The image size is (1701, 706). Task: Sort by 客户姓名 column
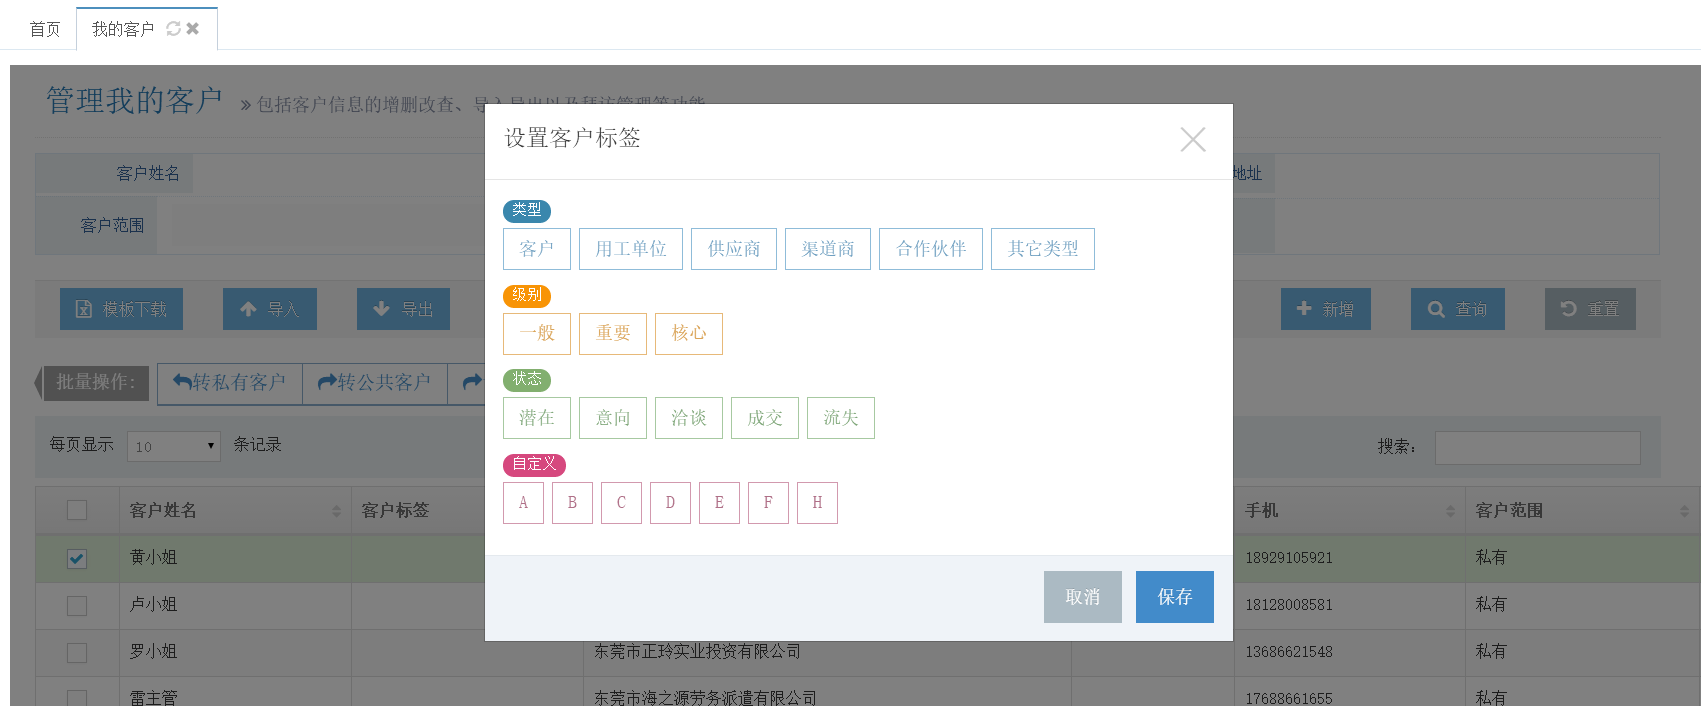coord(235,510)
